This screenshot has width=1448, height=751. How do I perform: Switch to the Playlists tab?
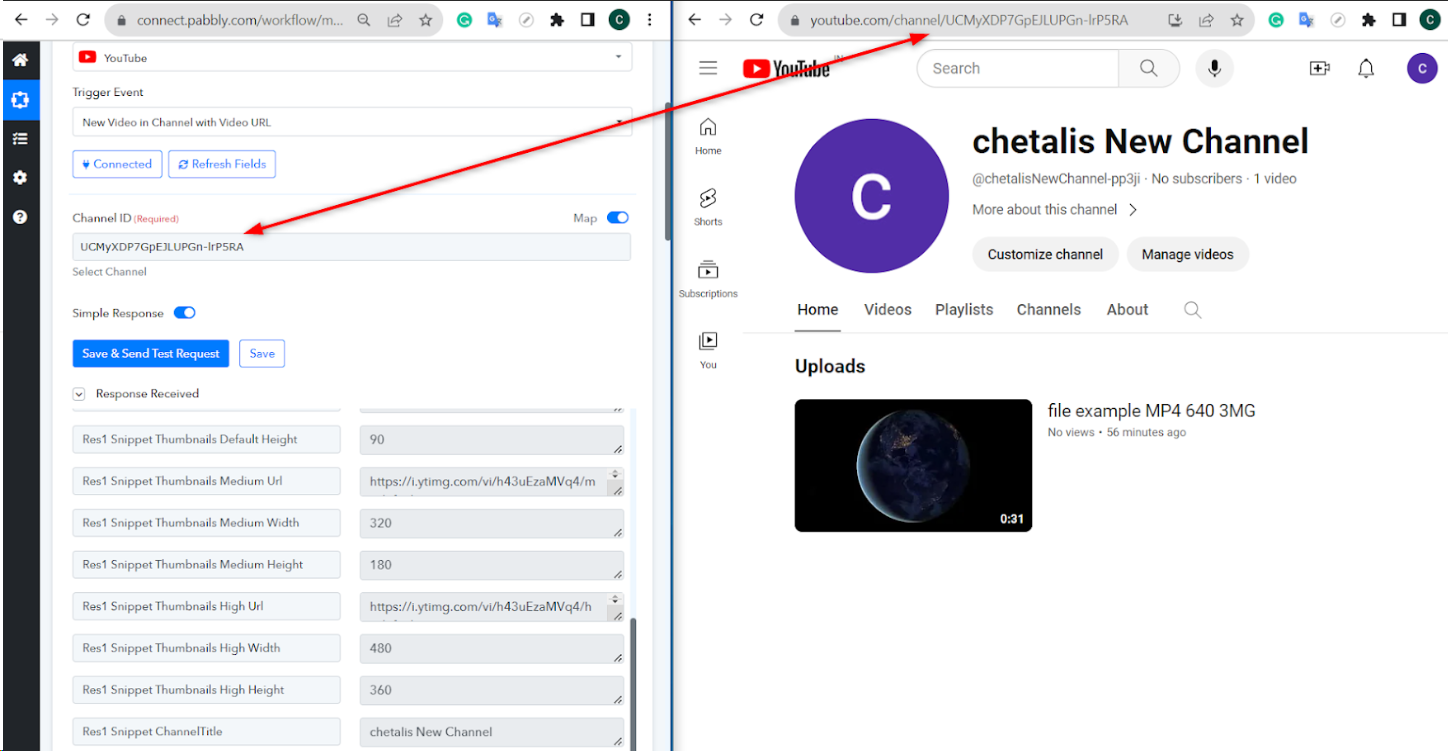(964, 310)
